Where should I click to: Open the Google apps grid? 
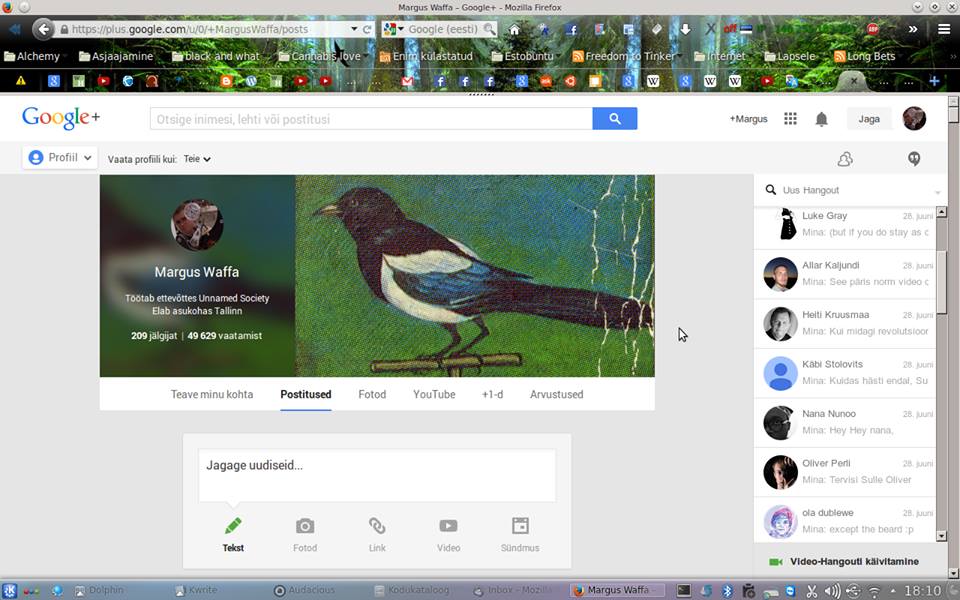click(x=790, y=119)
